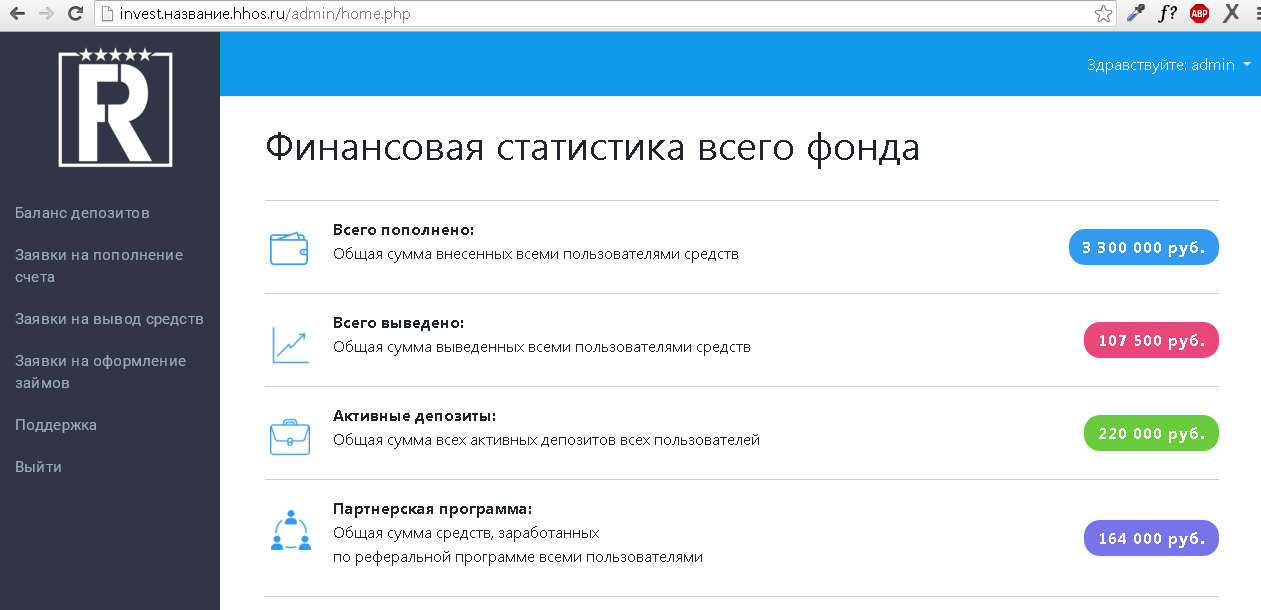Open the f? font finder extension

[1167, 14]
